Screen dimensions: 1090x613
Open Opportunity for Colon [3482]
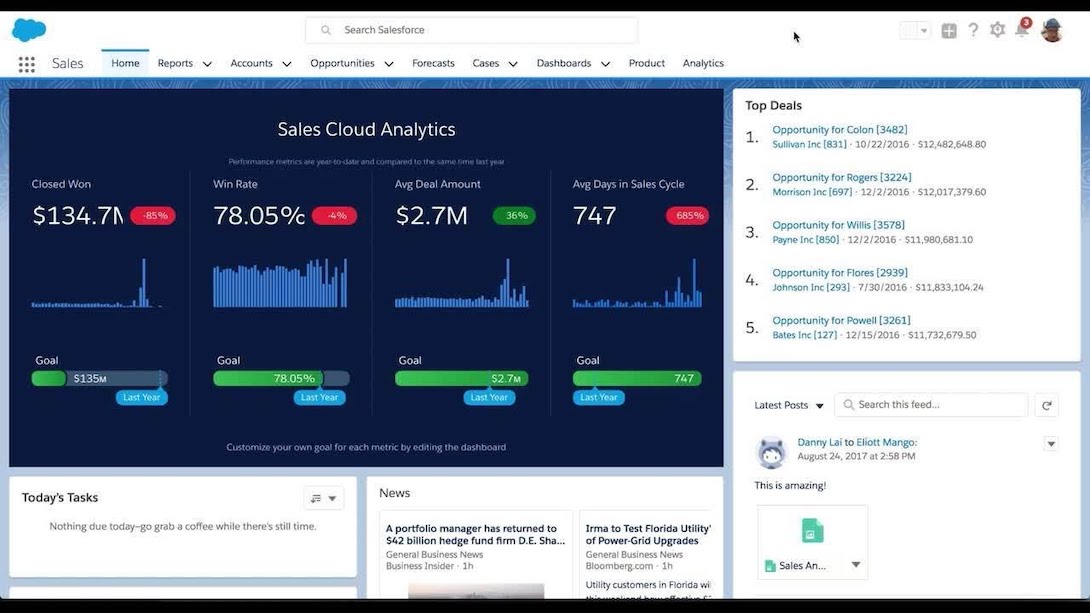pos(840,130)
